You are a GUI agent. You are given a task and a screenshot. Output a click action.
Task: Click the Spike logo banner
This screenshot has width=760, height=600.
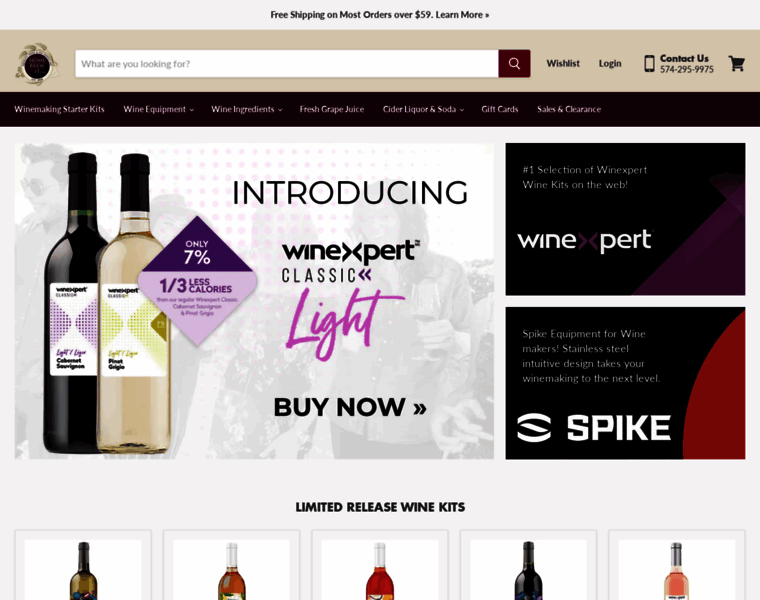[625, 383]
